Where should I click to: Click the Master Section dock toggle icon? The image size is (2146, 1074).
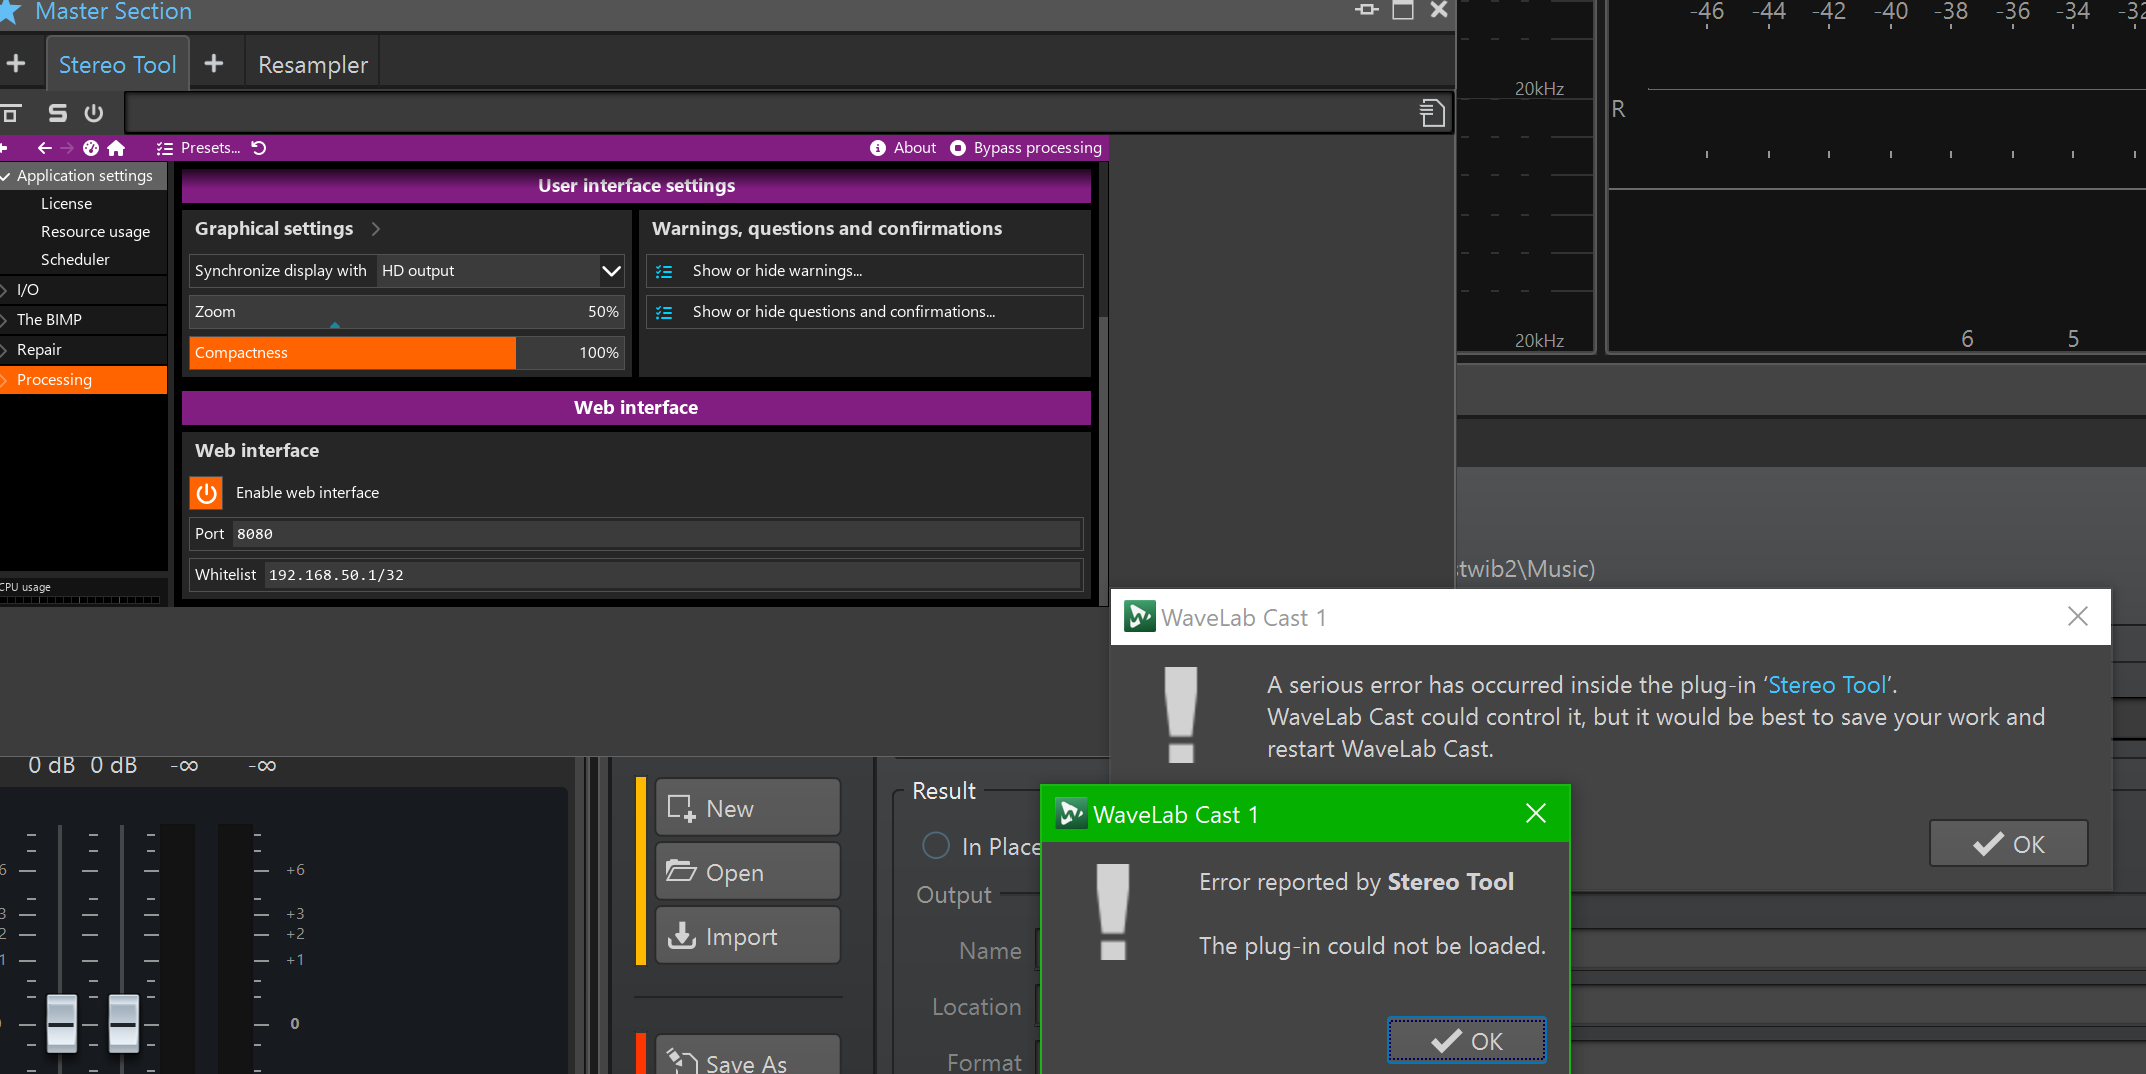(x=1366, y=10)
